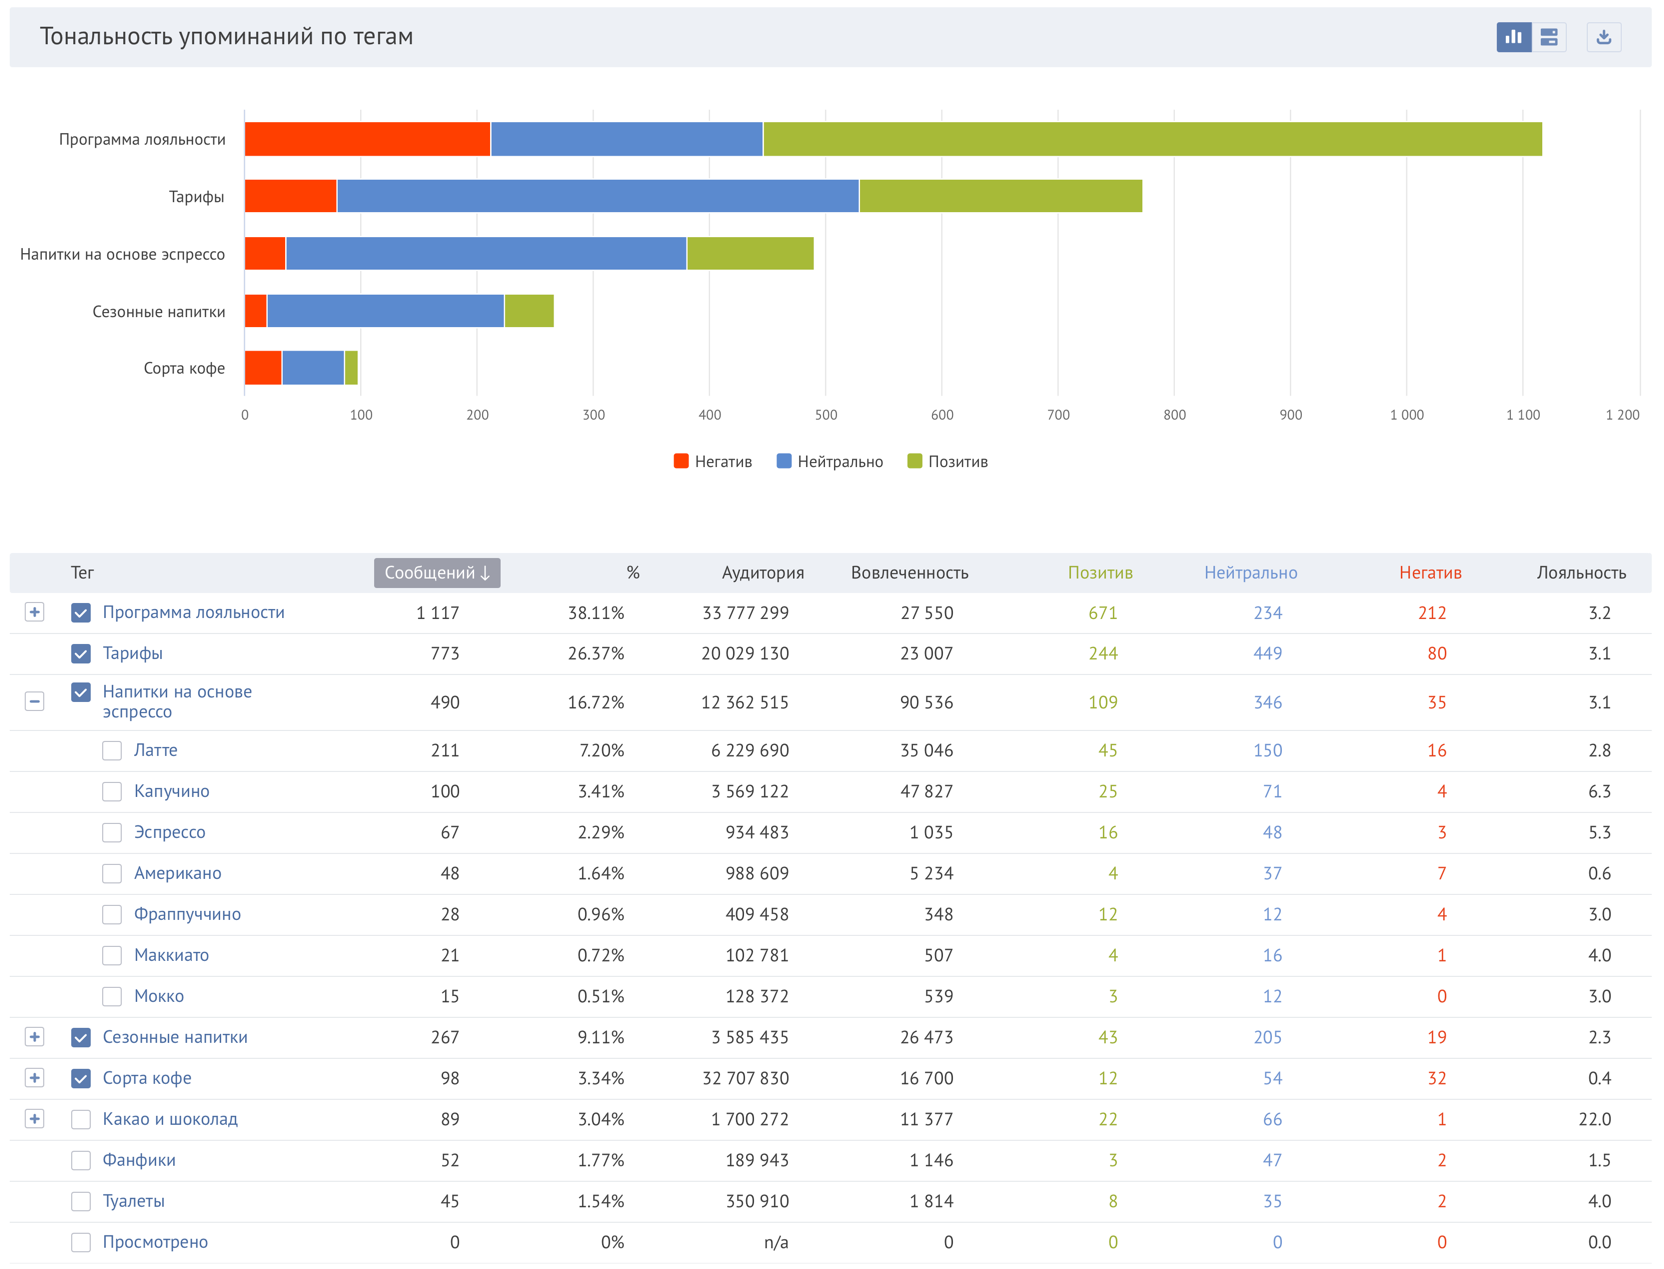The height and width of the screenshot is (1269, 1664).
Task: Expand the Сорта кофе row
Action: pos(34,1078)
